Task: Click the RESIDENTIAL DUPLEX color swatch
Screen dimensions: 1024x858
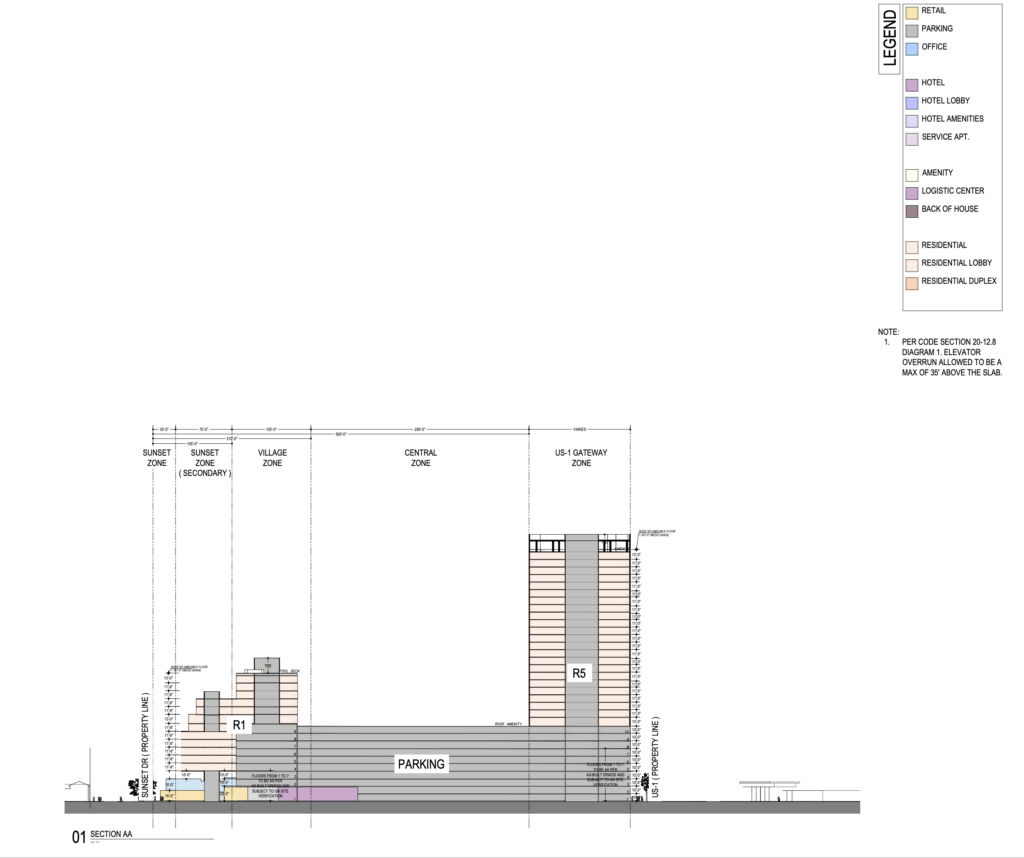Action: pos(910,281)
